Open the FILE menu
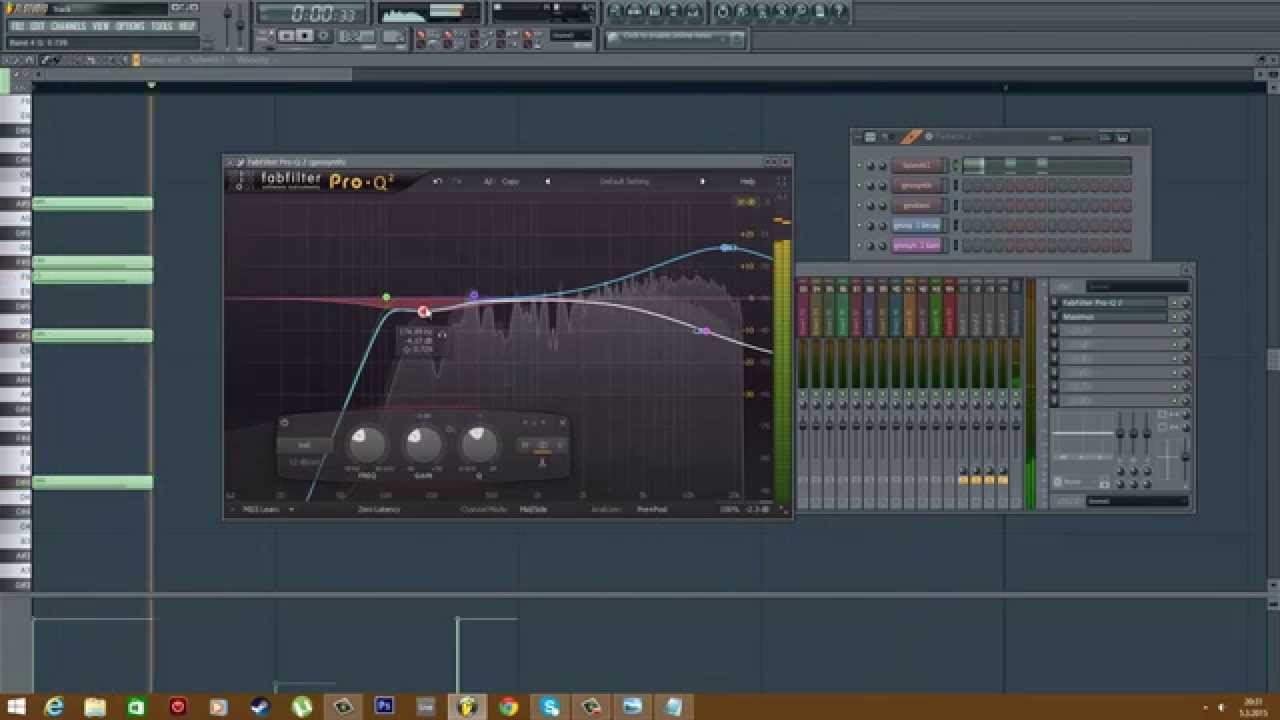The width and height of the screenshot is (1280, 720). coord(16,25)
